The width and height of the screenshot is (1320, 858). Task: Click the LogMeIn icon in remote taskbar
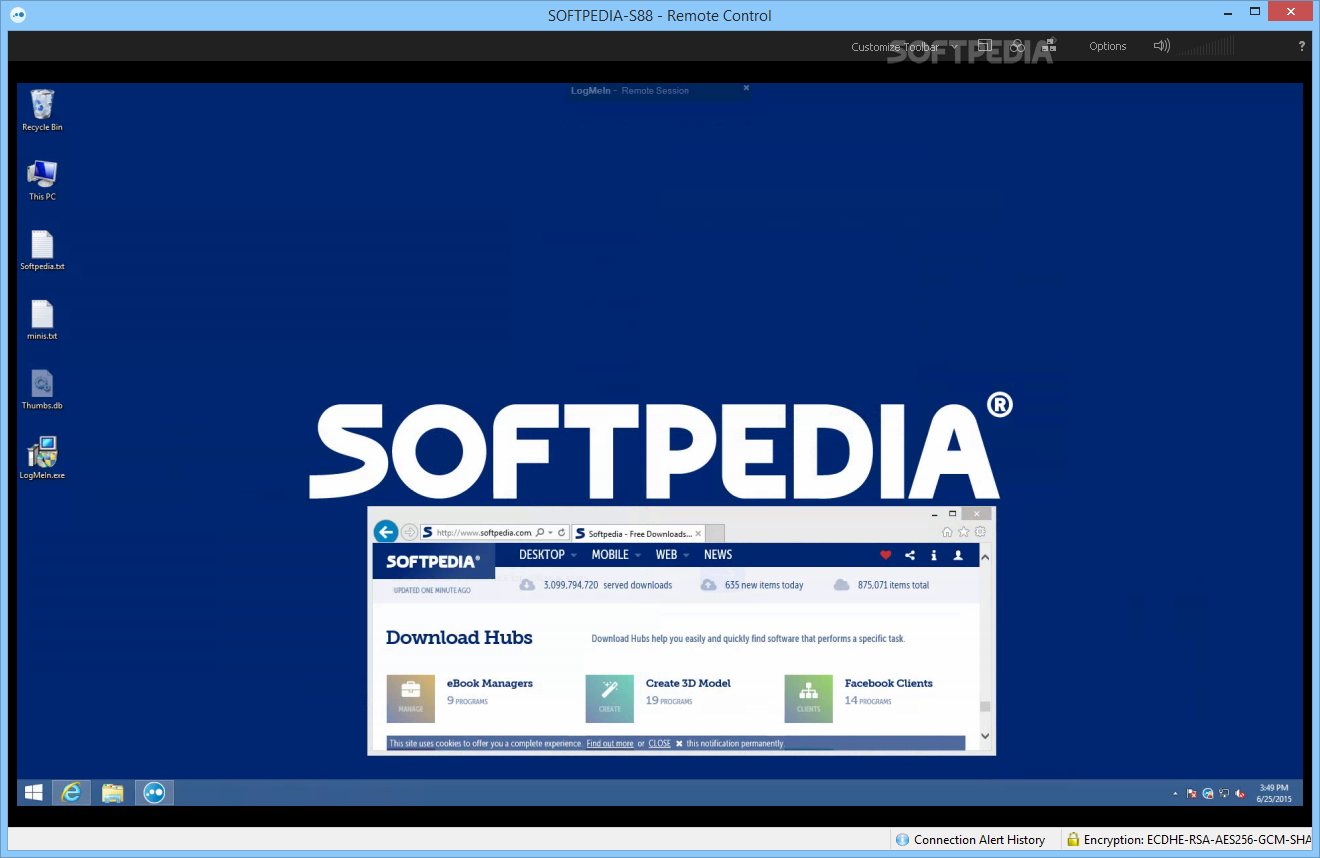(x=155, y=792)
